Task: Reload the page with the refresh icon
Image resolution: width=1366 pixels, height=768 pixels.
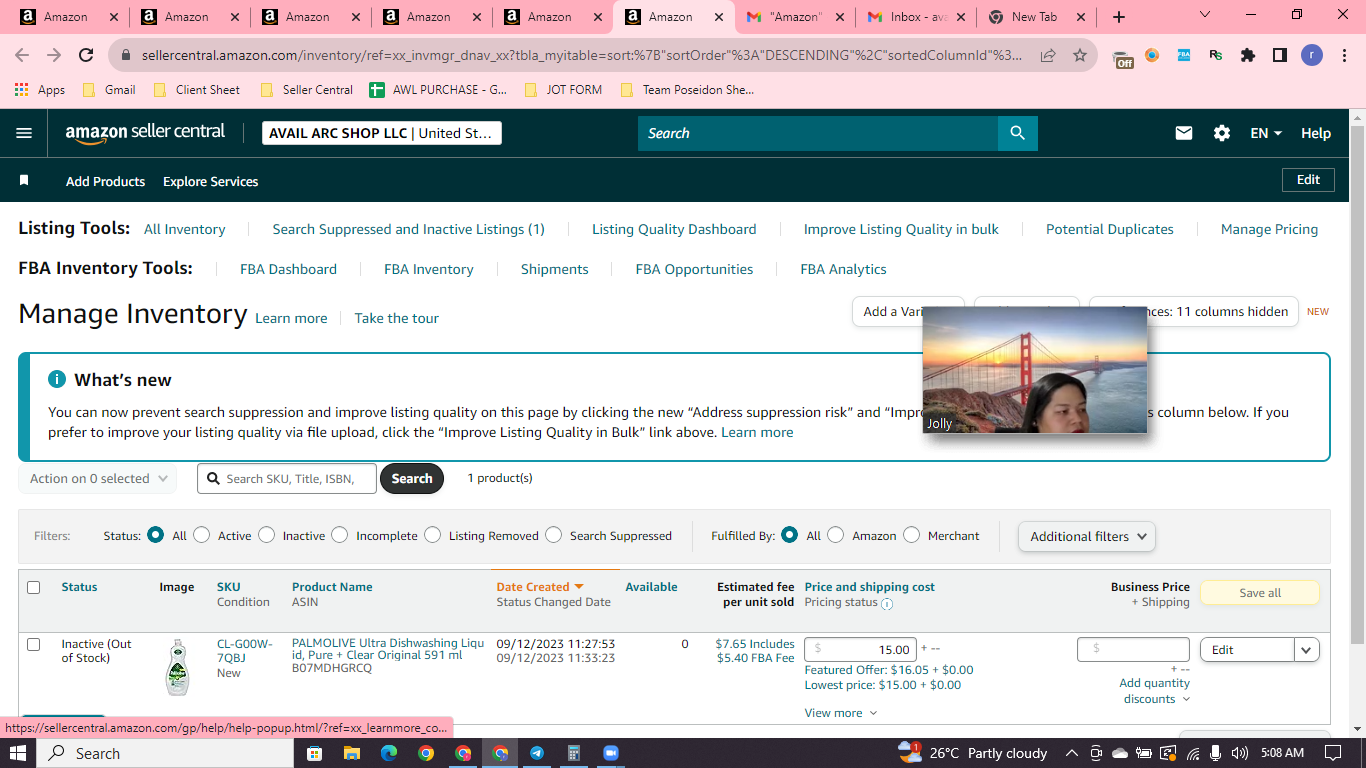Action: (86, 56)
